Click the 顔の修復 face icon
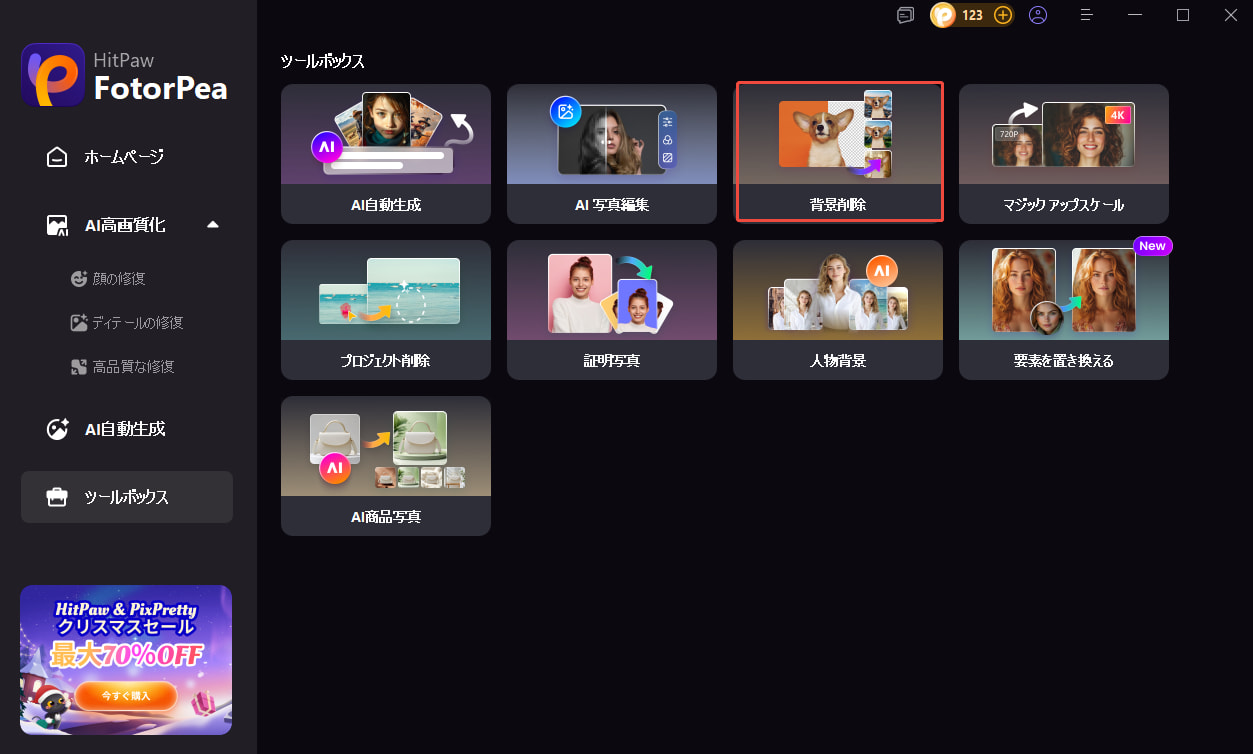The image size is (1253, 754). coord(79,279)
